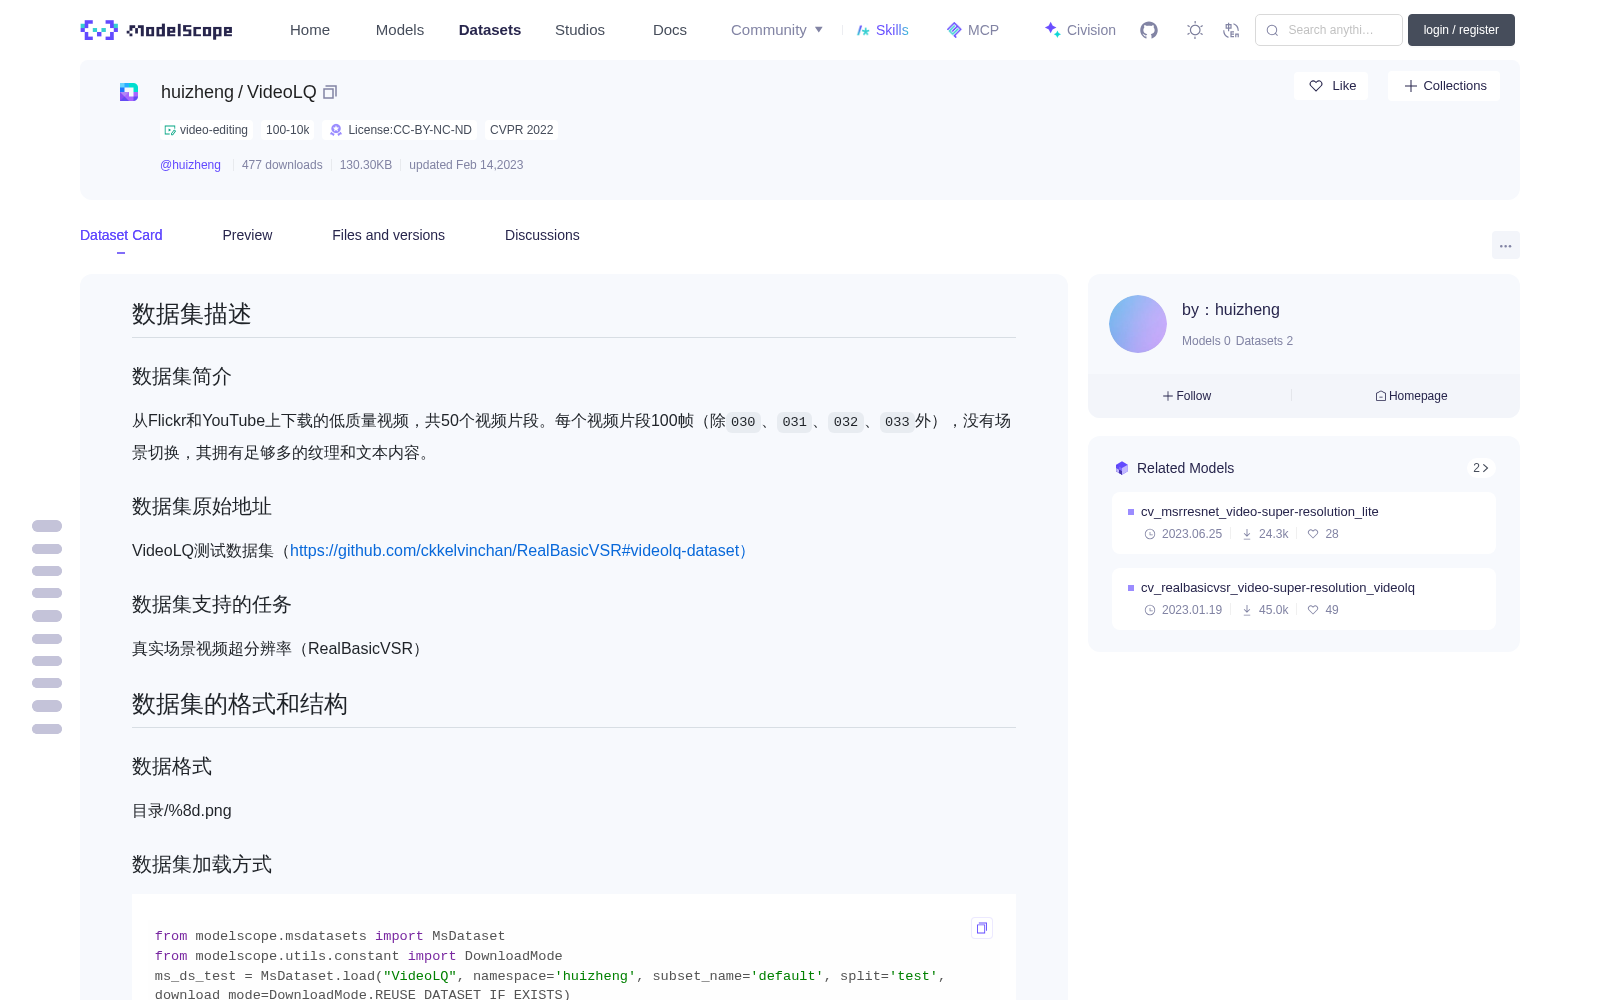Click the 49 likes heart count
Screen dimensions: 1600x1000
pyautogui.click(x=1323, y=610)
